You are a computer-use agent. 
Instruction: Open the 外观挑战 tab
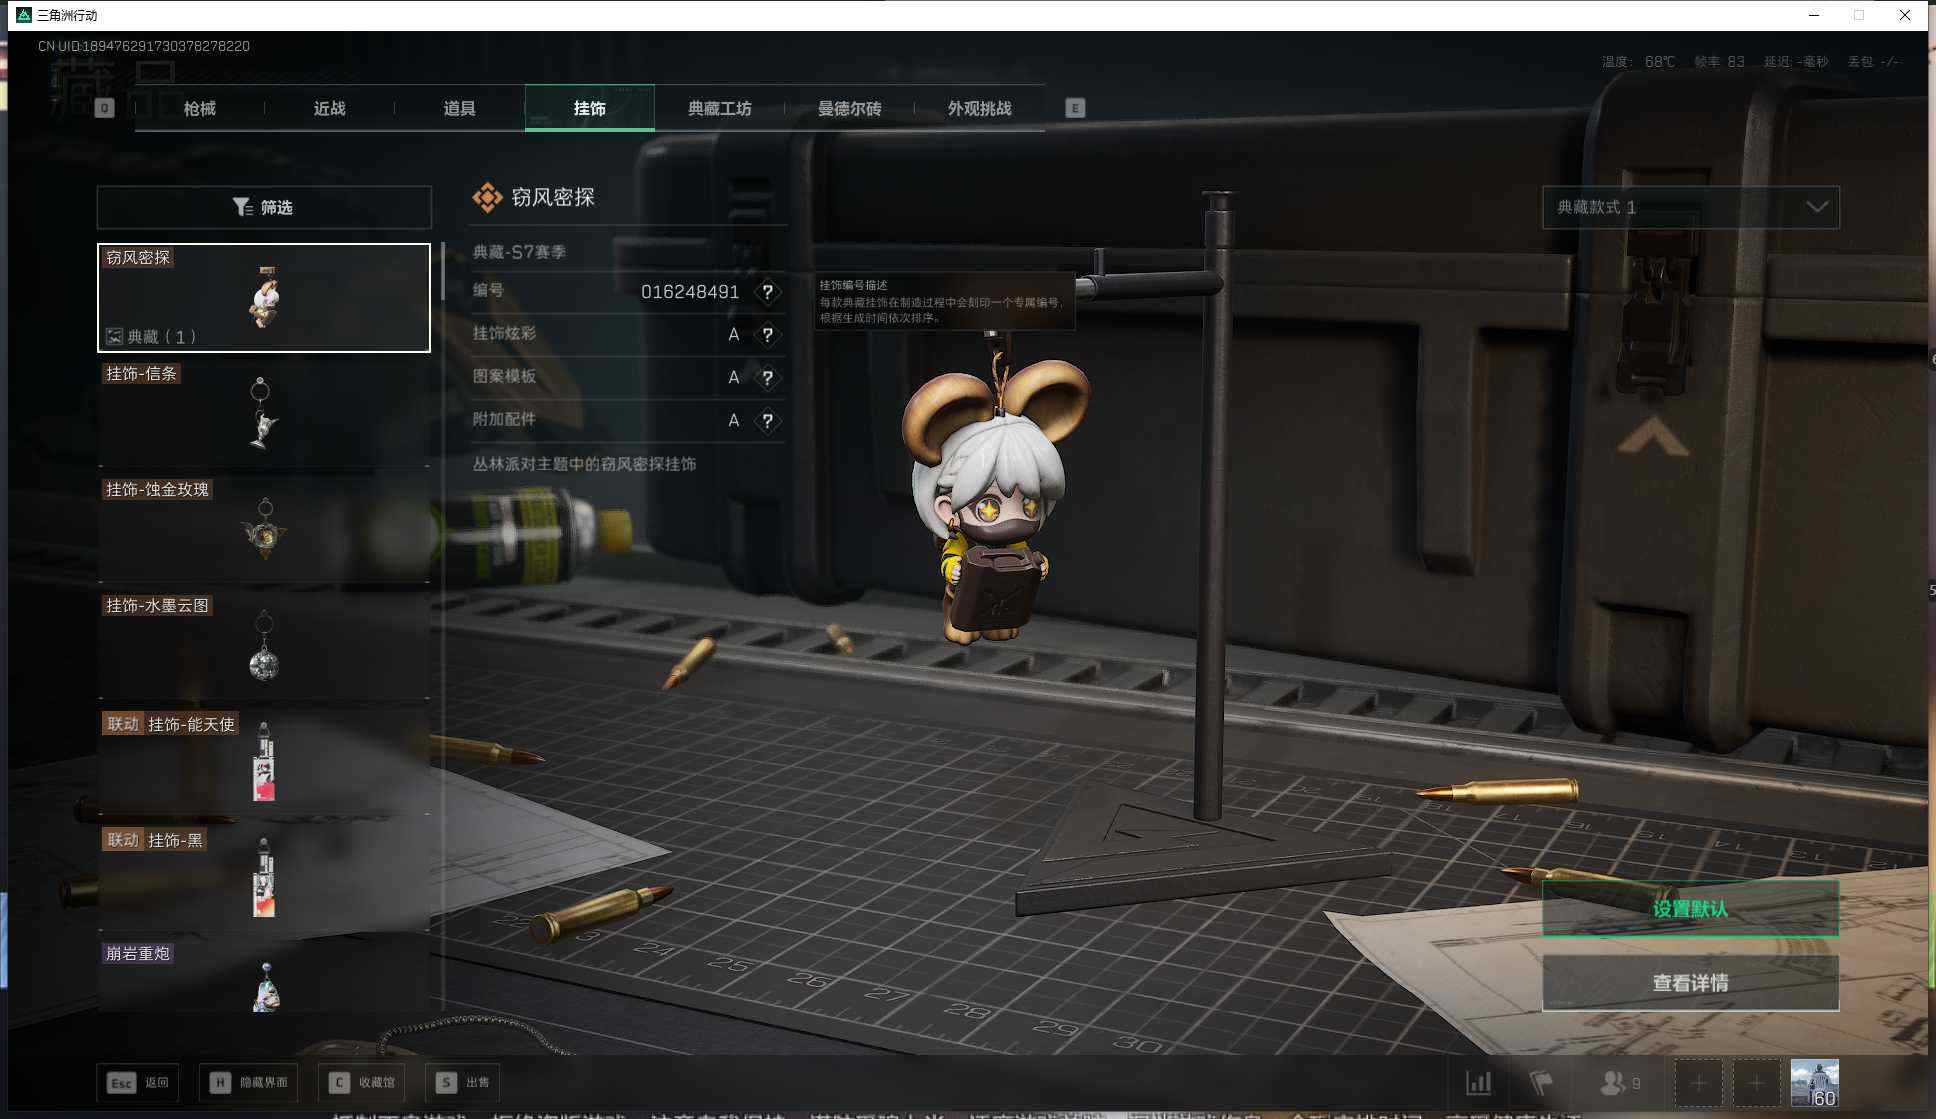coord(979,108)
